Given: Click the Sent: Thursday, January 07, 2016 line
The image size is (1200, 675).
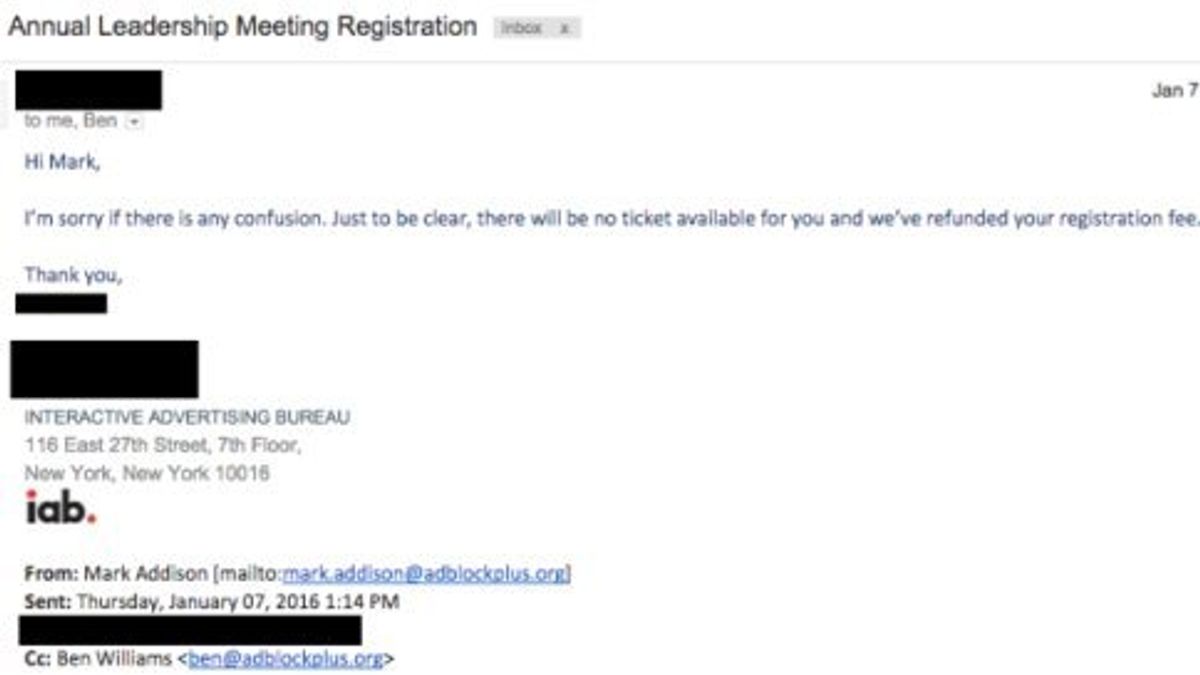Looking at the screenshot, I should point(212,602).
